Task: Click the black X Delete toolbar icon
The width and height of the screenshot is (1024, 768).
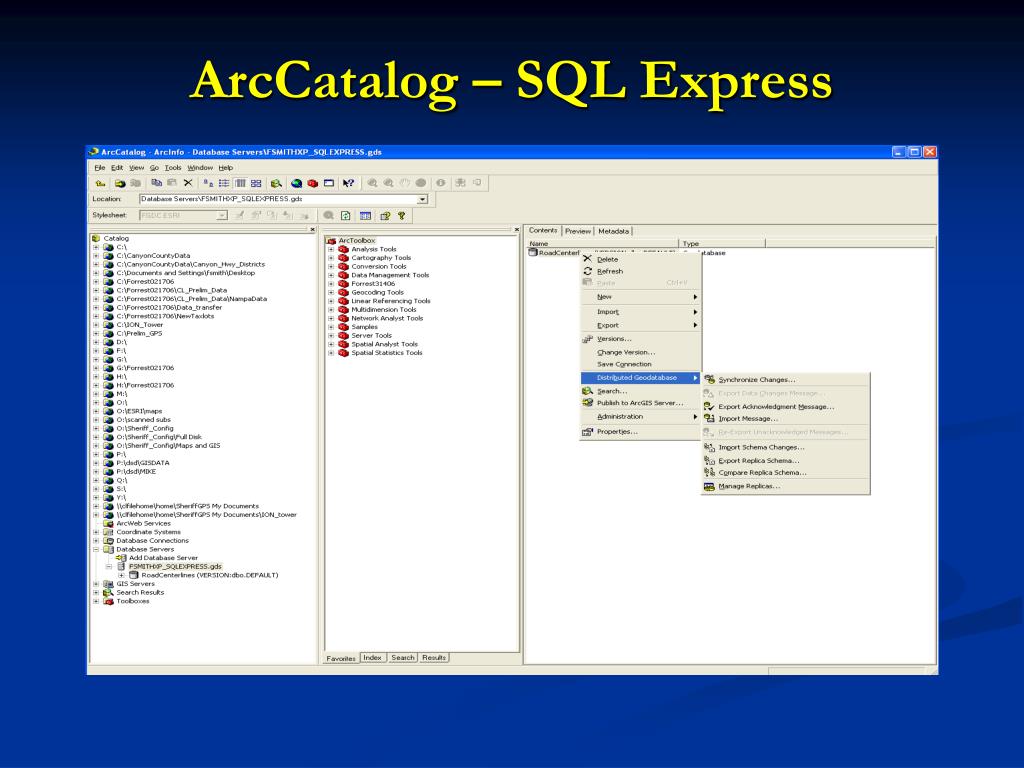Action: pos(188,184)
